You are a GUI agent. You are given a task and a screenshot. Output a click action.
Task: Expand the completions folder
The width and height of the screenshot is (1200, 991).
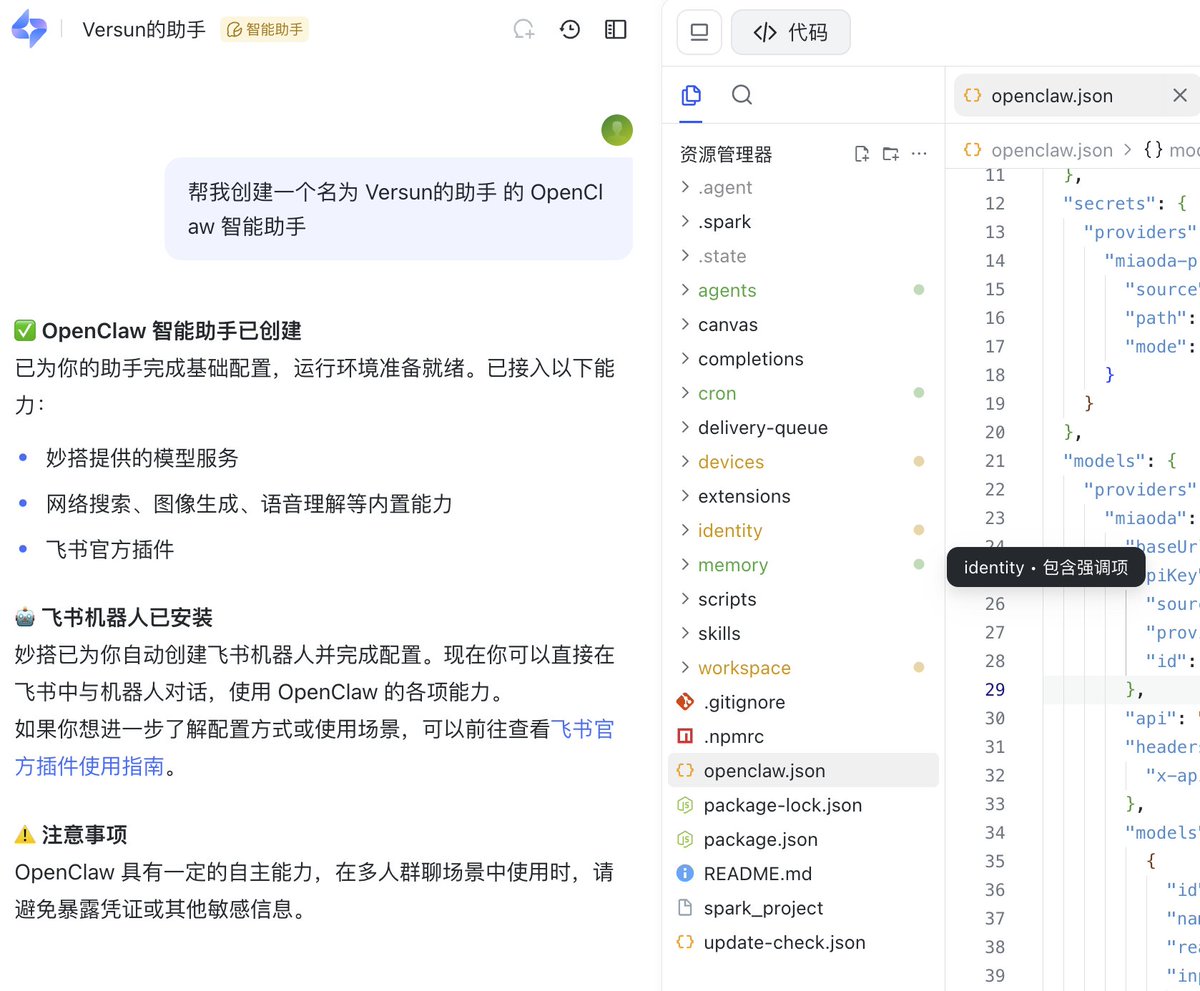click(x=803, y=359)
